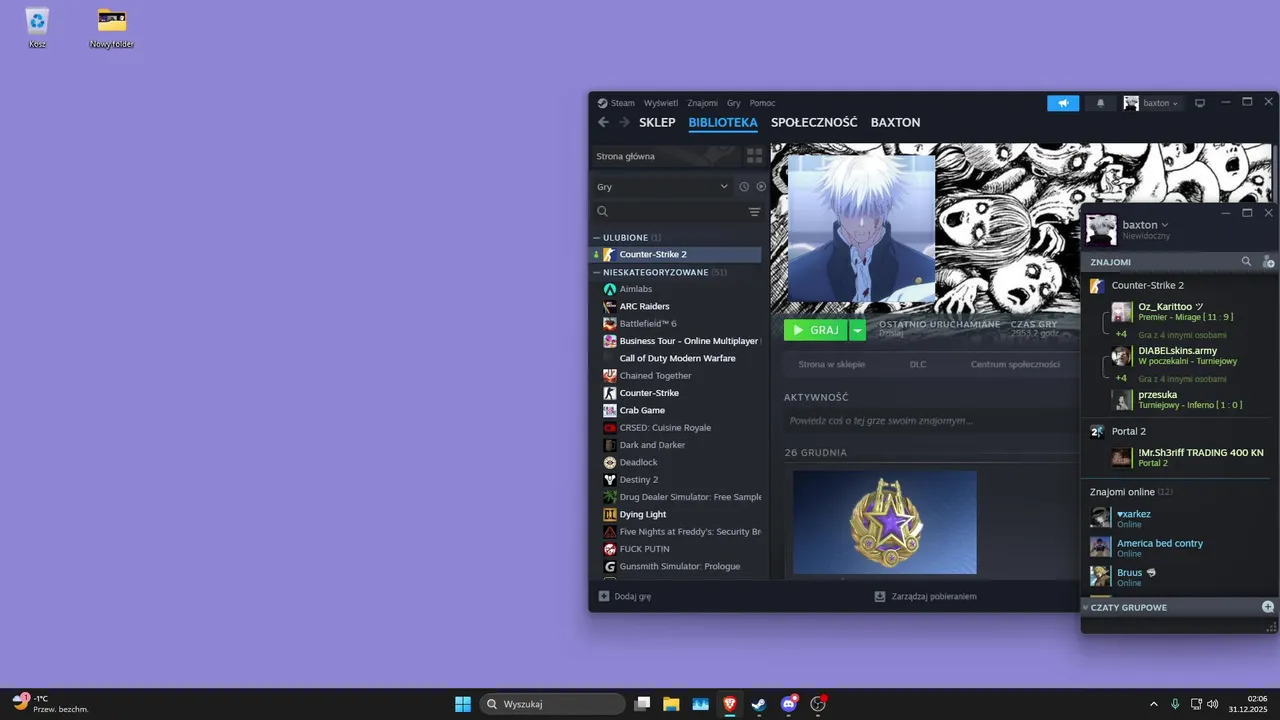The width and height of the screenshot is (1280, 720).
Task: Click Brave browser icon in the taskbar
Action: 729,704
